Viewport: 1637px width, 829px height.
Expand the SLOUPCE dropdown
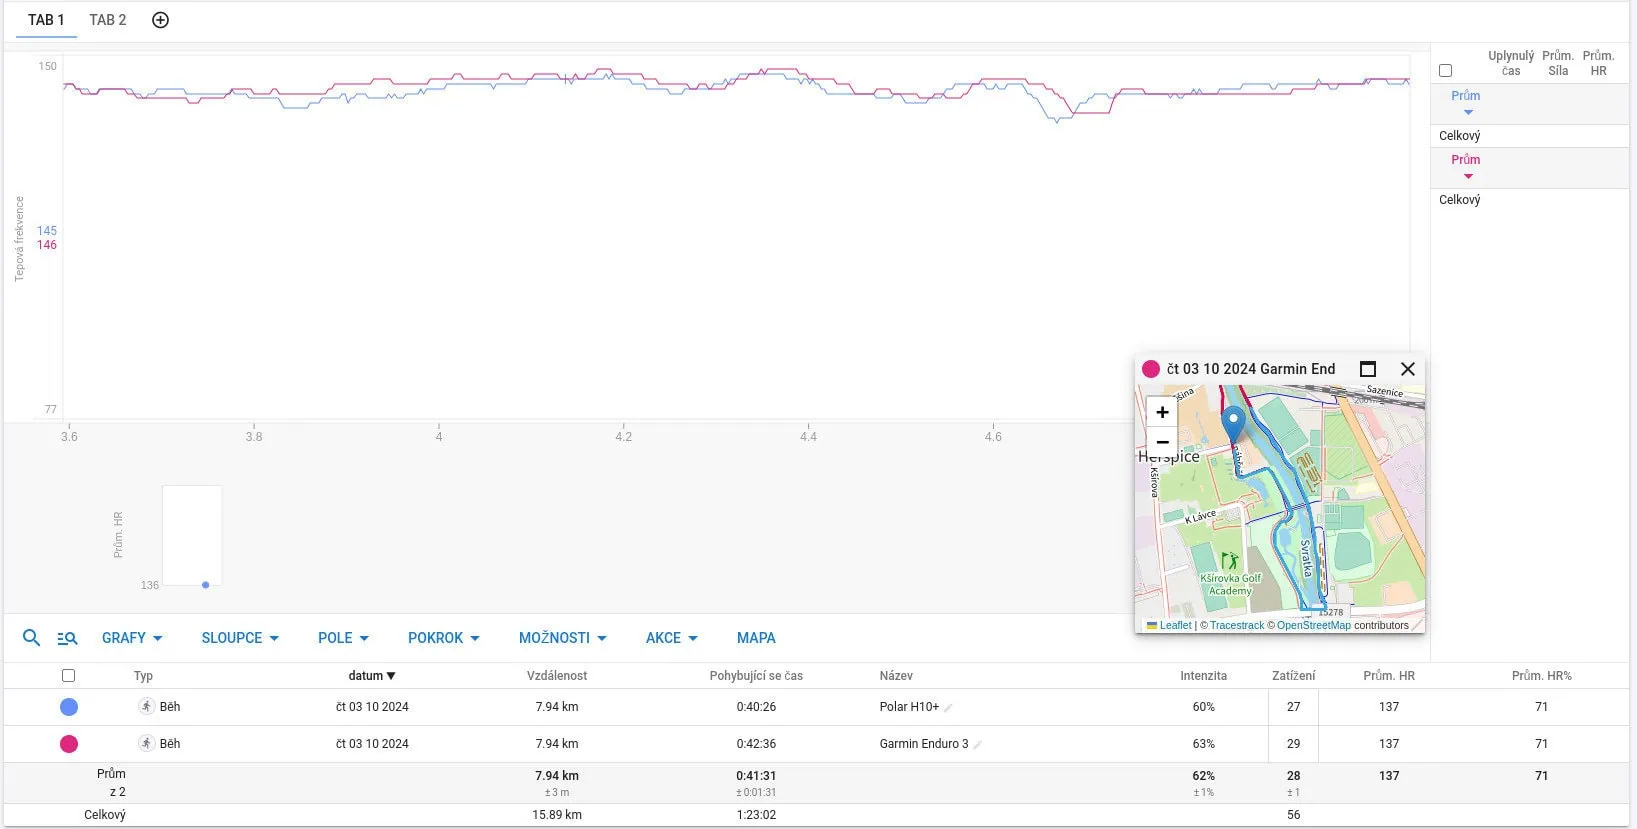[240, 638]
